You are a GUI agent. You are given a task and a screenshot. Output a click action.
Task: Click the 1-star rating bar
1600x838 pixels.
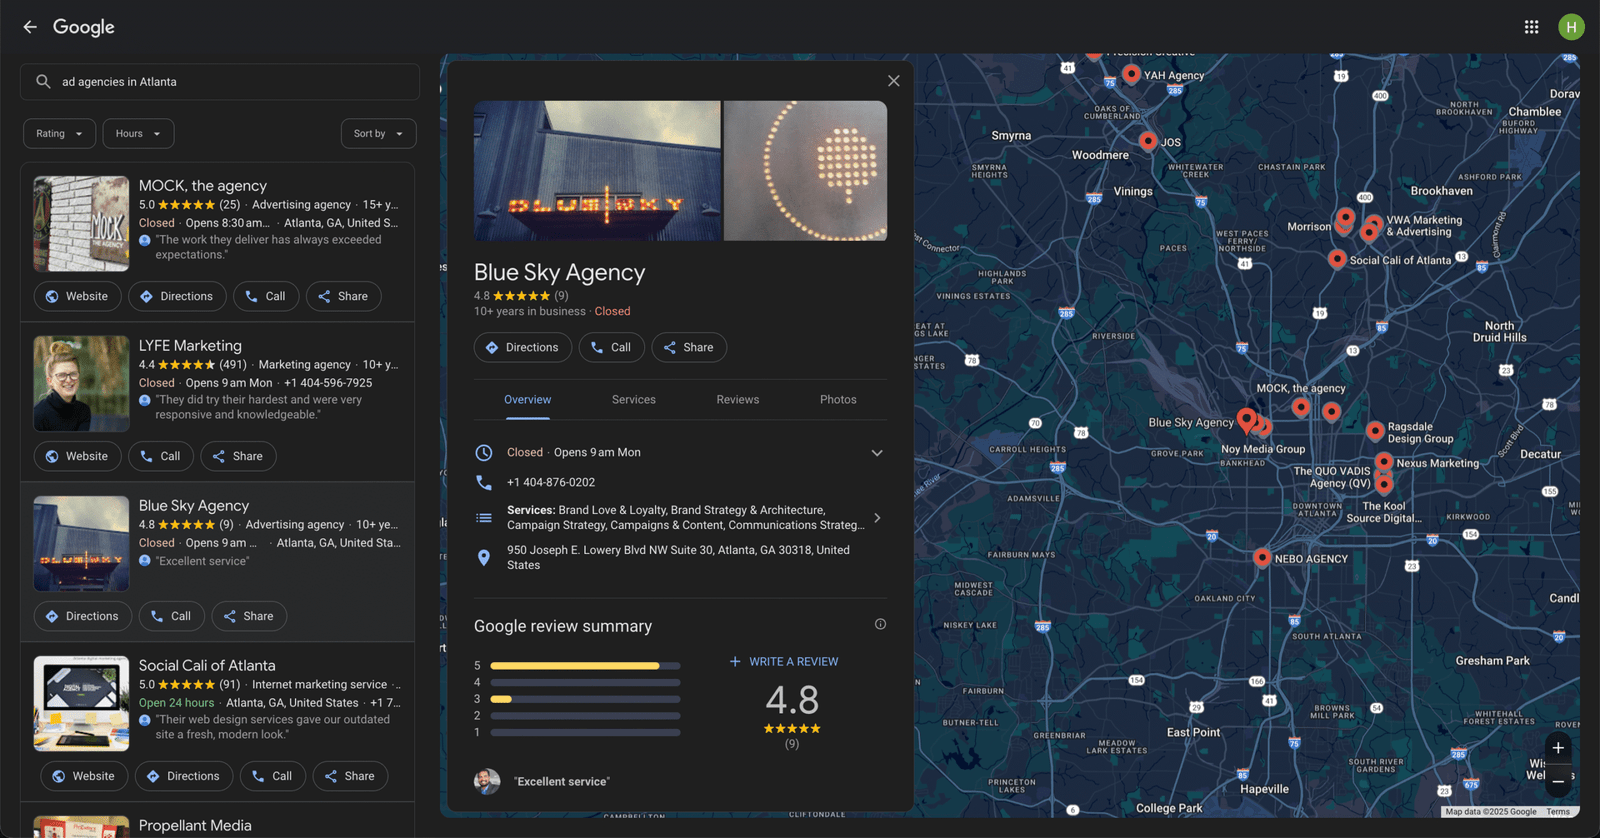click(585, 733)
